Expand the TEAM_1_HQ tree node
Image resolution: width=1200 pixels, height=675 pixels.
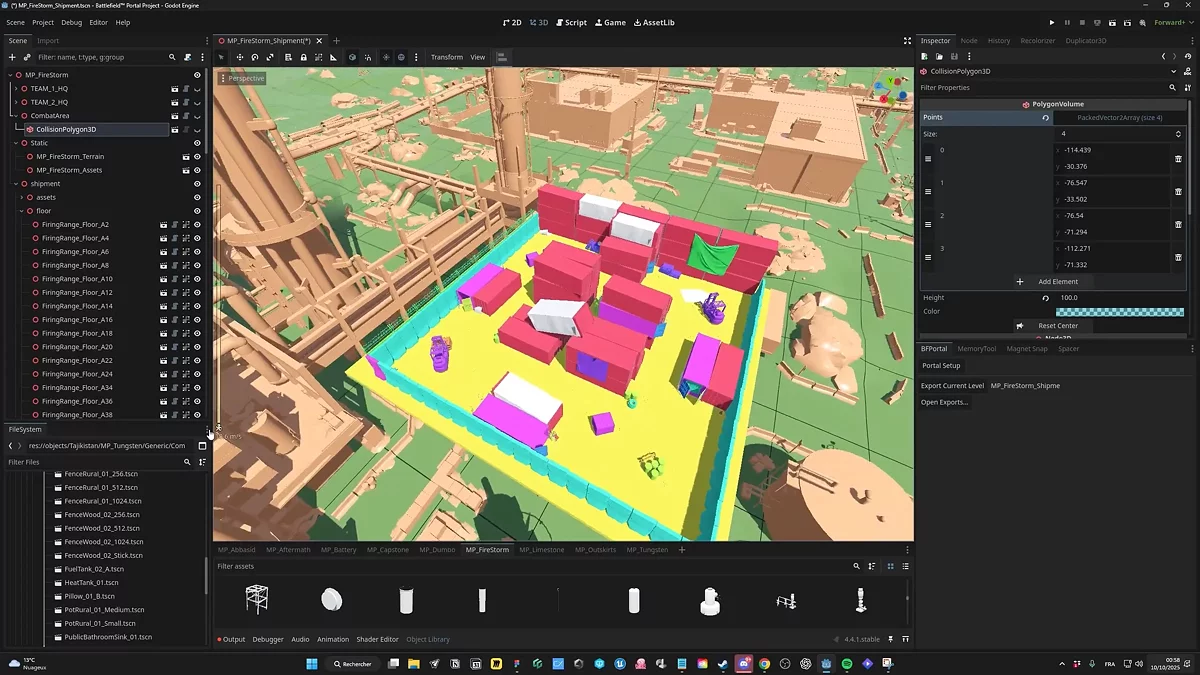pyautogui.click(x=17, y=89)
